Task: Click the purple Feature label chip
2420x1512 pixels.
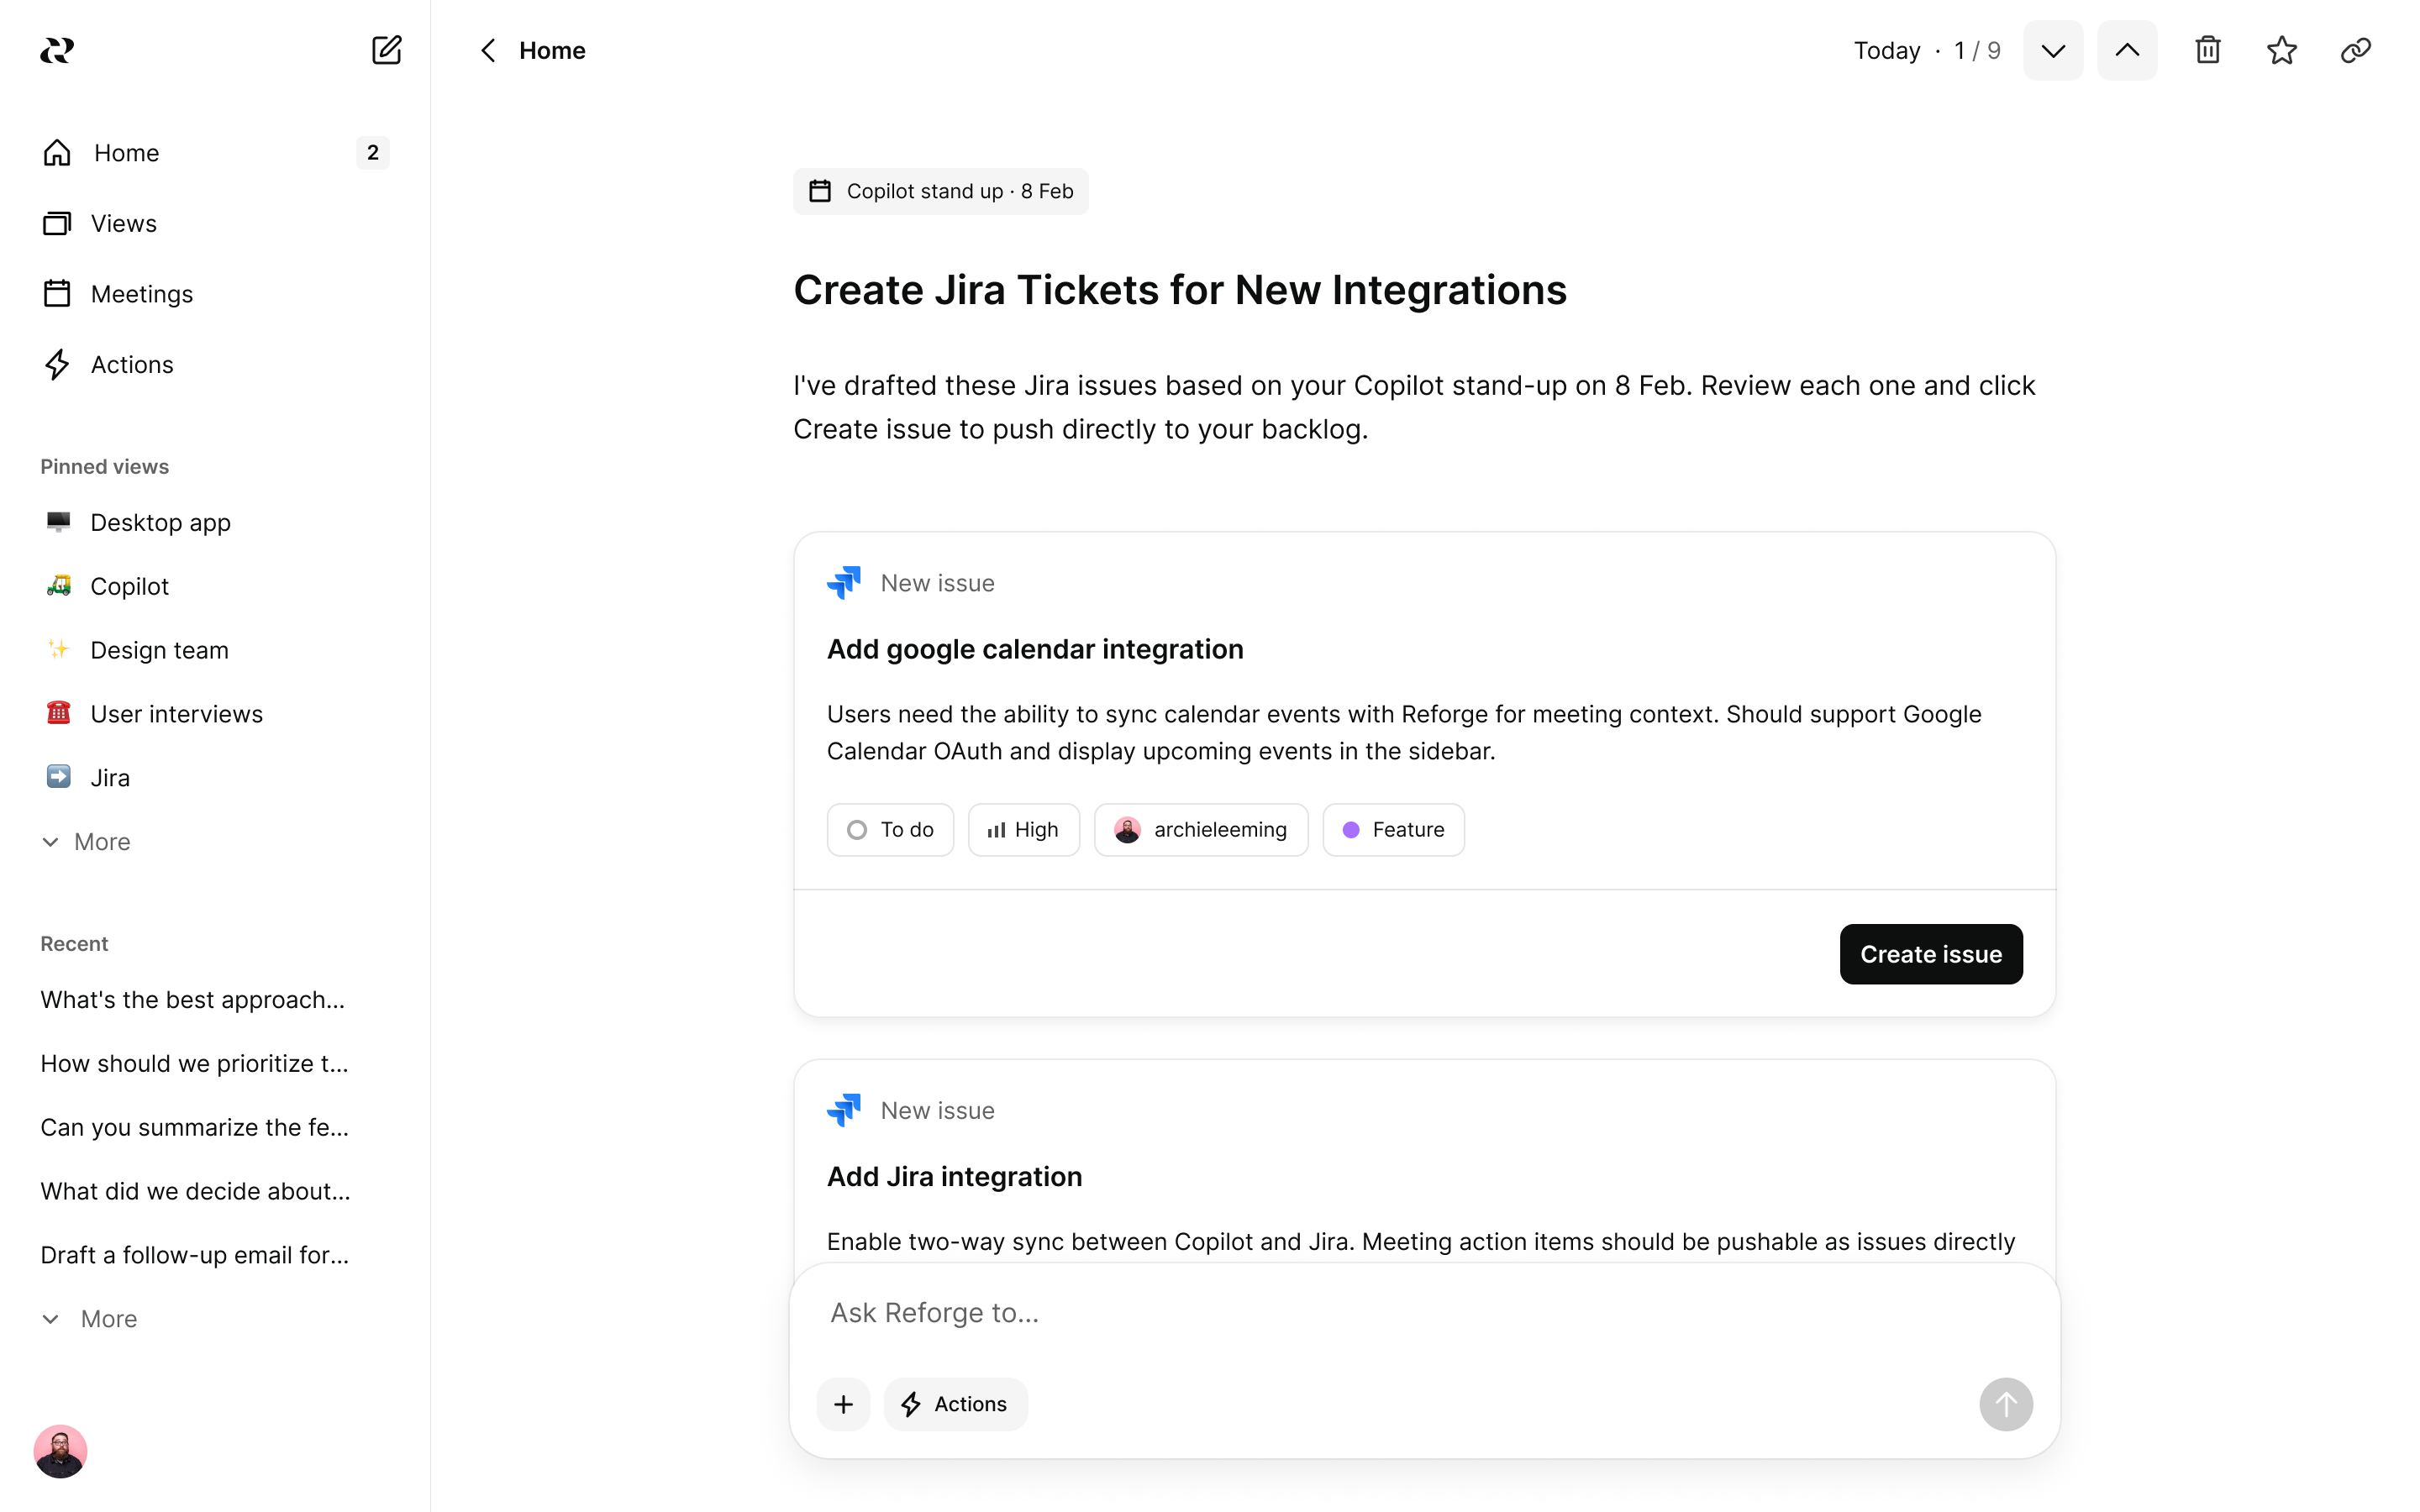Action: point(1393,829)
